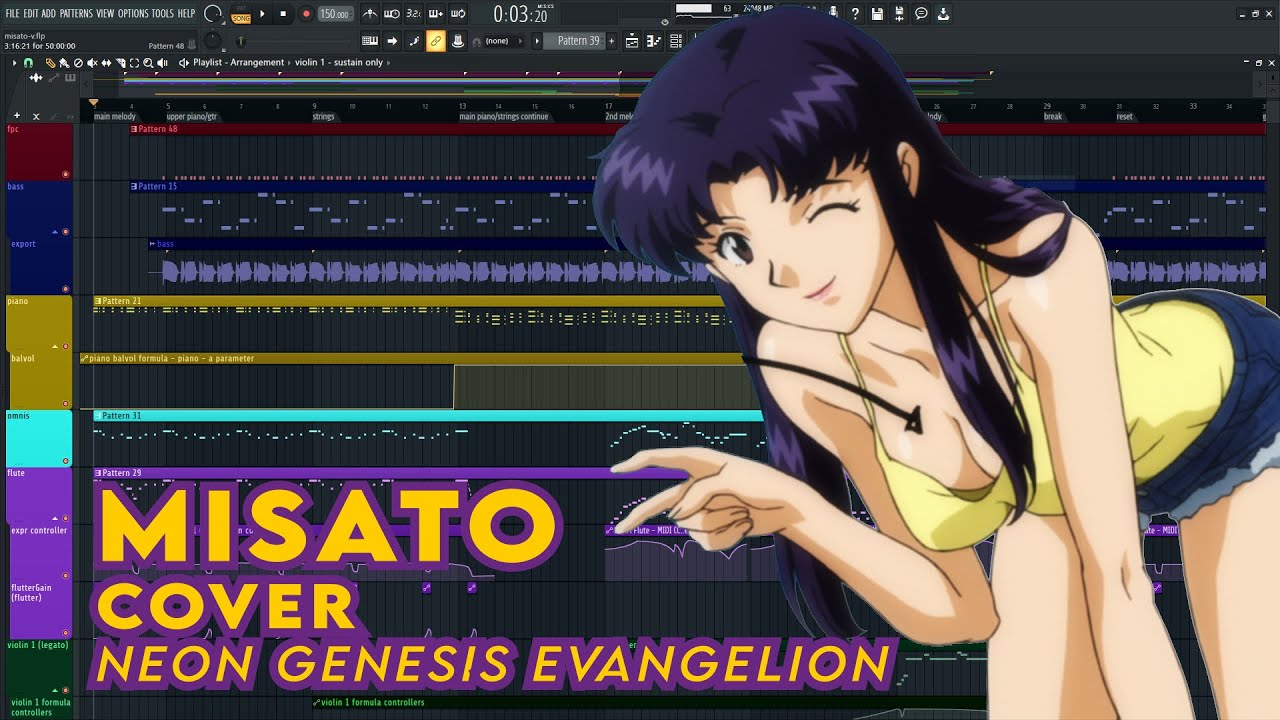Toggle the note/clip grouping stamp icon
1280x720 pixels.
pyautogui.click(x=458, y=41)
